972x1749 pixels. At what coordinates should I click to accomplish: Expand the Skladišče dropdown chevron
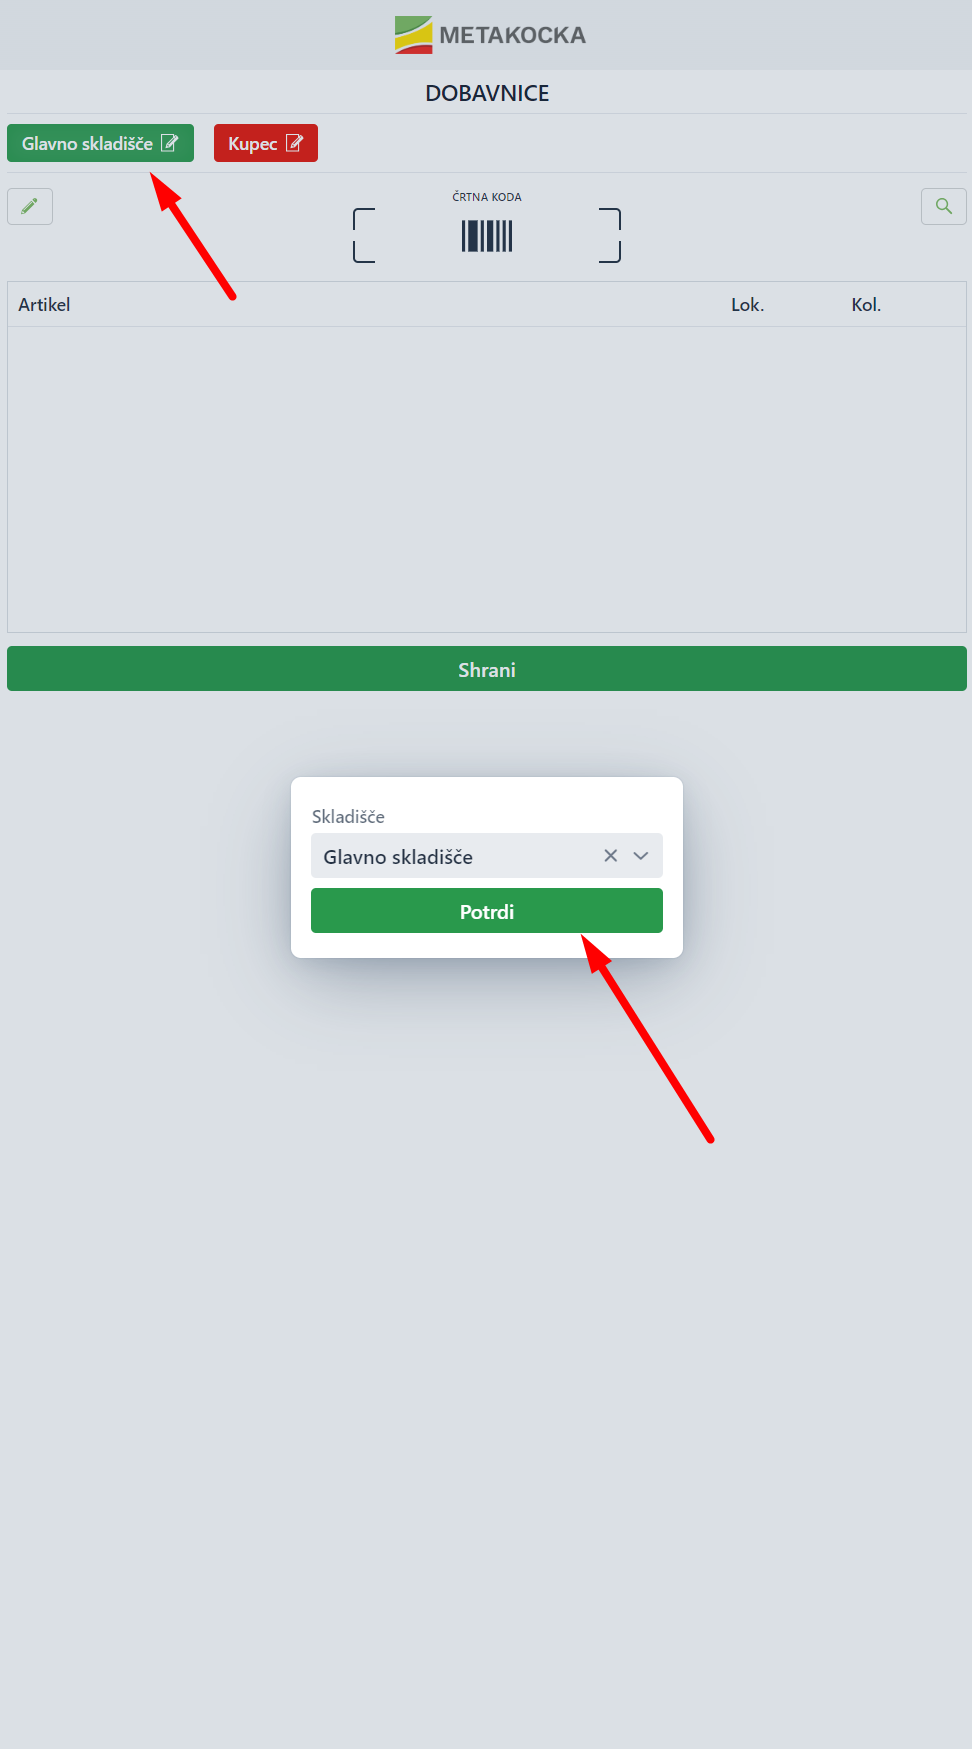click(x=641, y=856)
